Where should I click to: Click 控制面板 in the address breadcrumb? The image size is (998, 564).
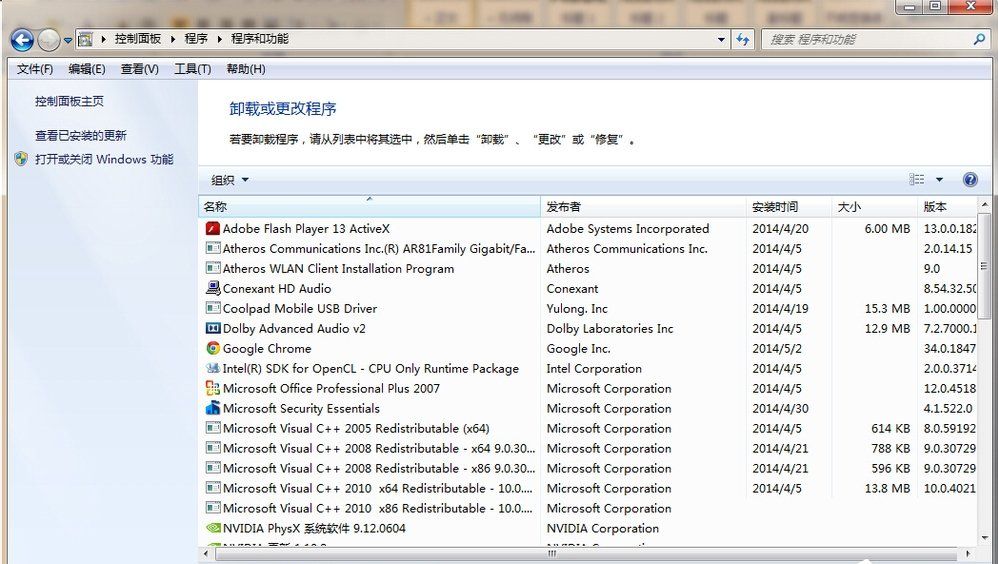click(137, 39)
